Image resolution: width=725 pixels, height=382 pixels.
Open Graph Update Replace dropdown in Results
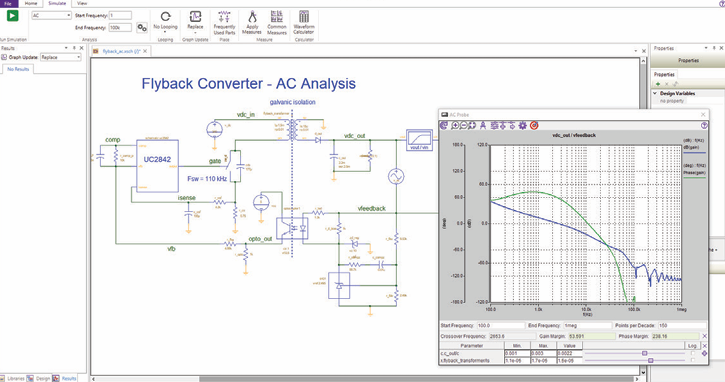[79, 57]
